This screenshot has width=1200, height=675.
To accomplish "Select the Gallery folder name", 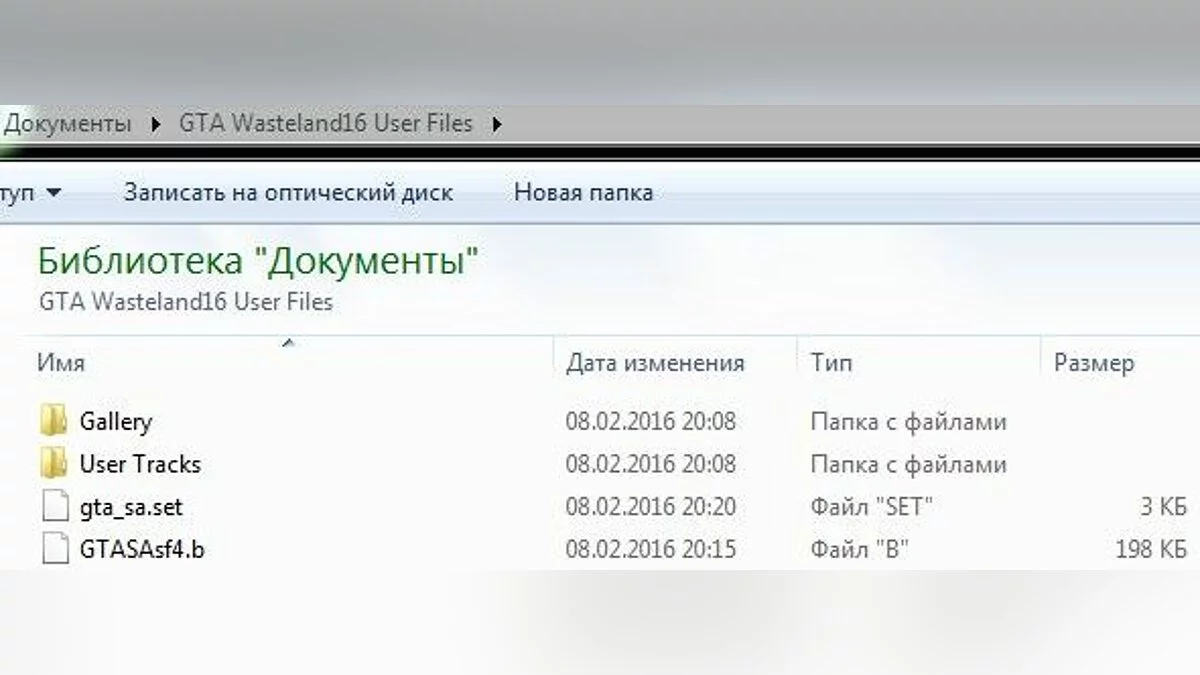I will (116, 422).
